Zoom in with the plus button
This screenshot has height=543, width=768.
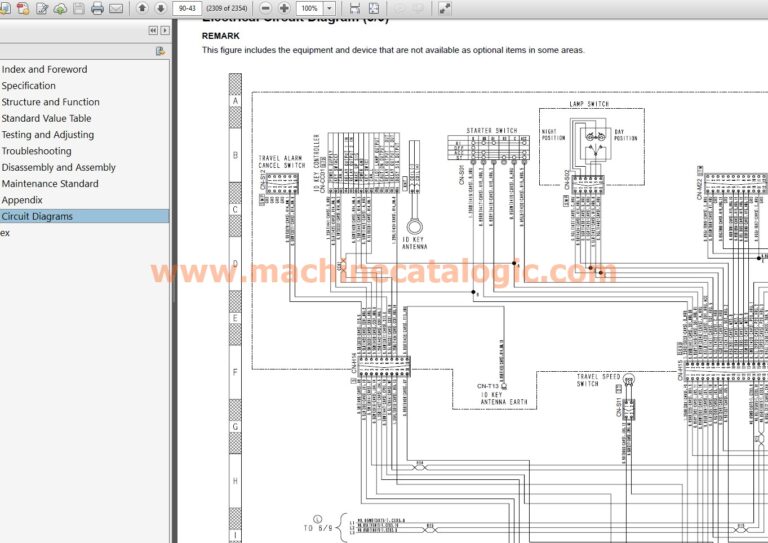284,8
